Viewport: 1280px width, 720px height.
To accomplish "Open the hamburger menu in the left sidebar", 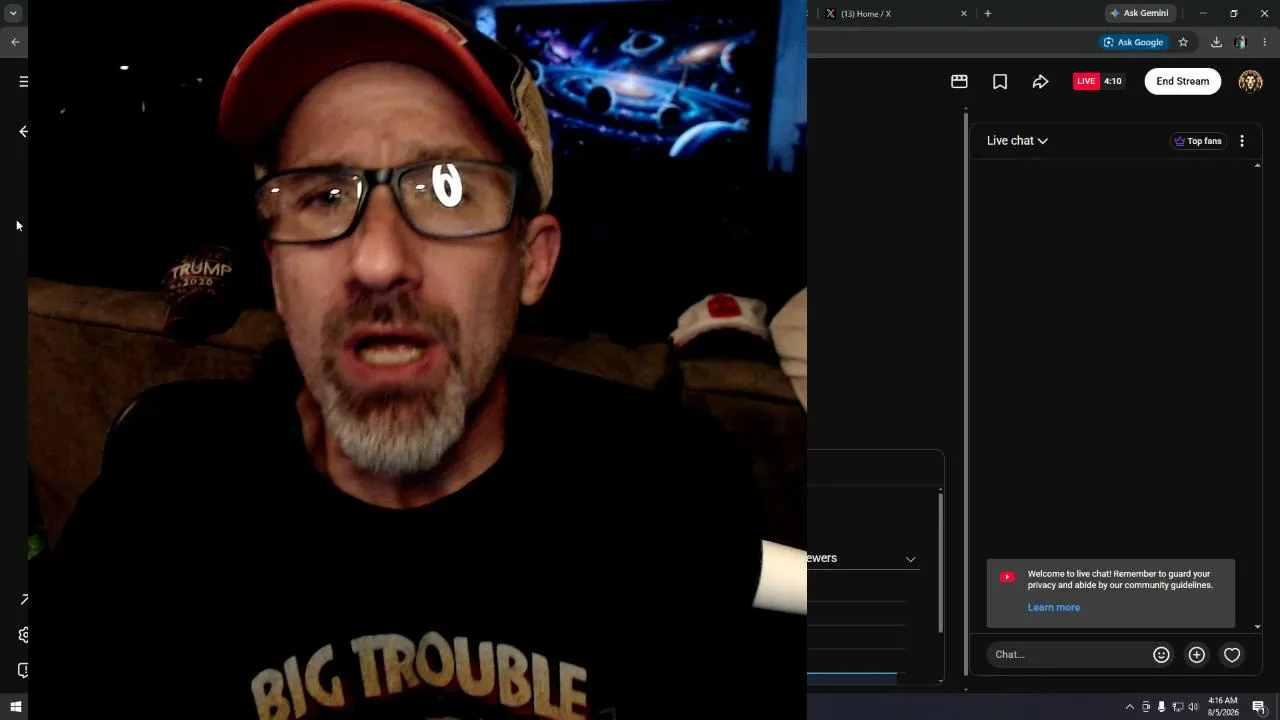I will [23, 82].
